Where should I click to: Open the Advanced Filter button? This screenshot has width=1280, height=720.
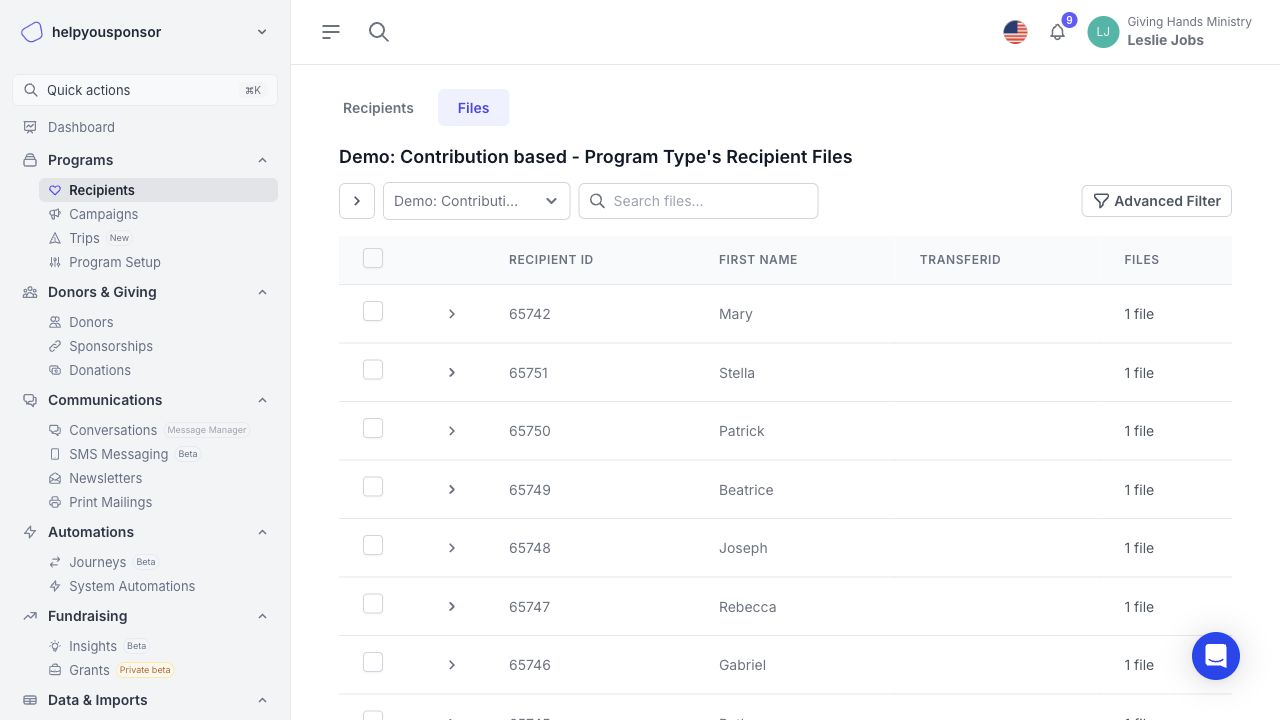[1156, 201]
